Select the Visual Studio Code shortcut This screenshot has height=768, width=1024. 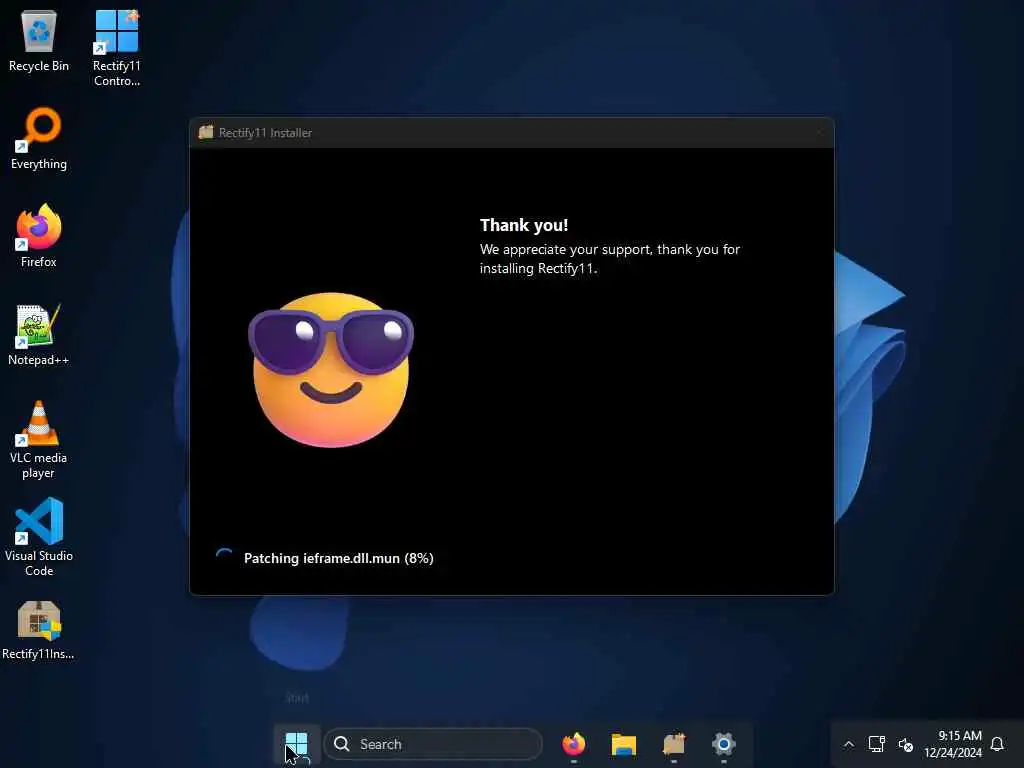pos(39,537)
